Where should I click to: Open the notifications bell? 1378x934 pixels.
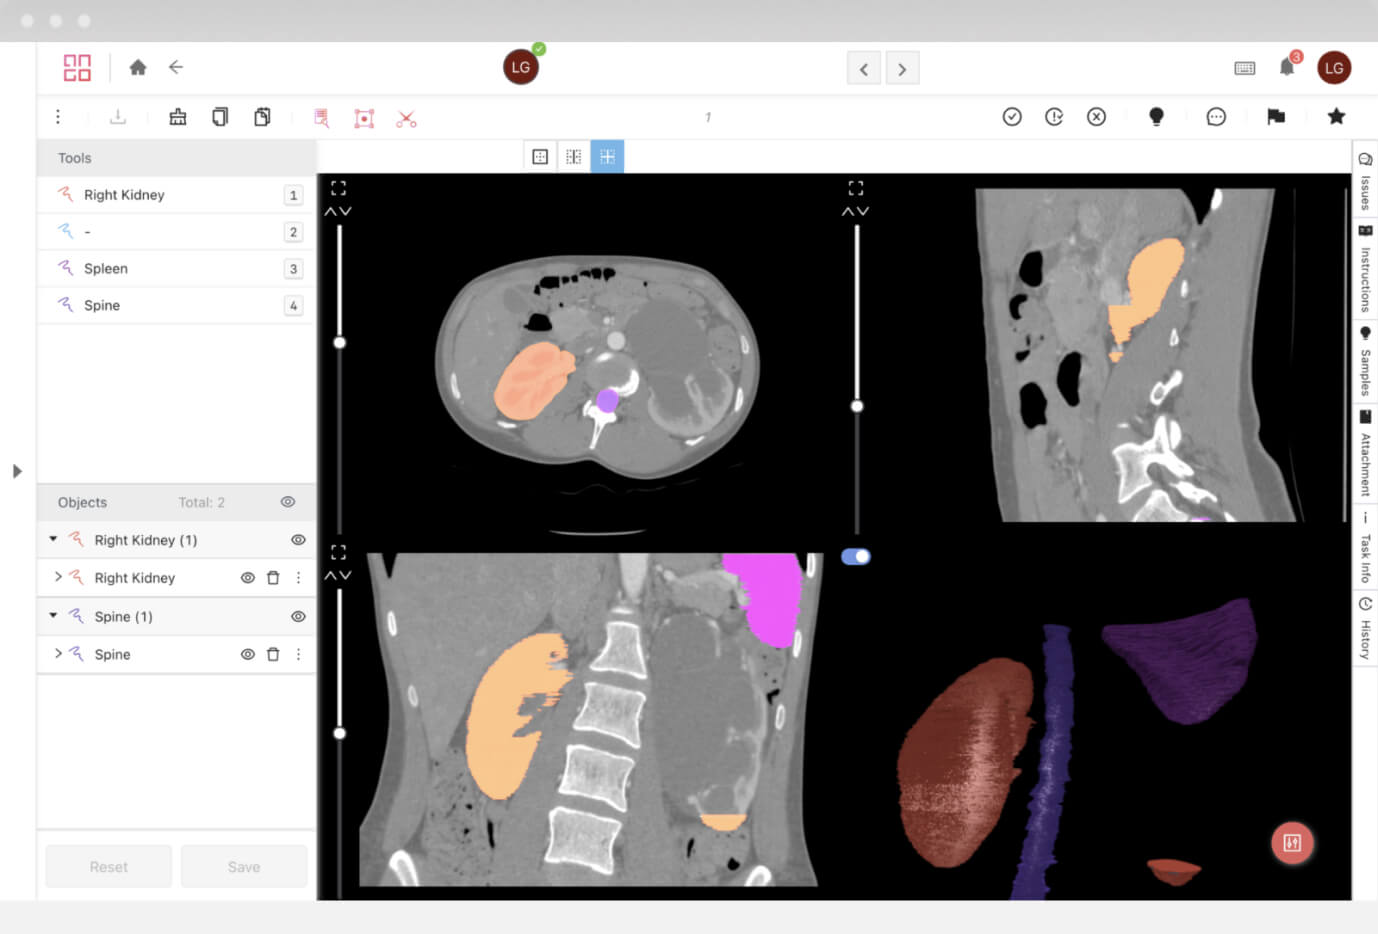click(1287, 67)
